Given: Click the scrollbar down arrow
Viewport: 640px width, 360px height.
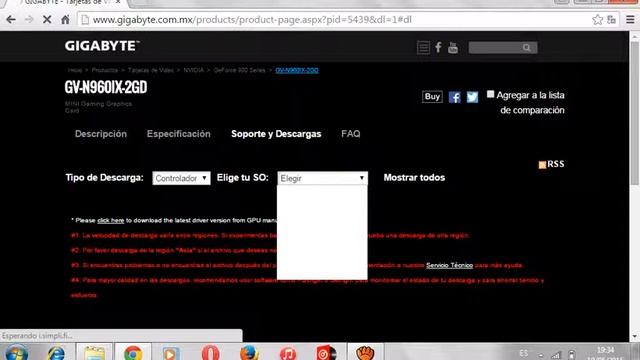Looking at the screenshot, I should [635, 337].
